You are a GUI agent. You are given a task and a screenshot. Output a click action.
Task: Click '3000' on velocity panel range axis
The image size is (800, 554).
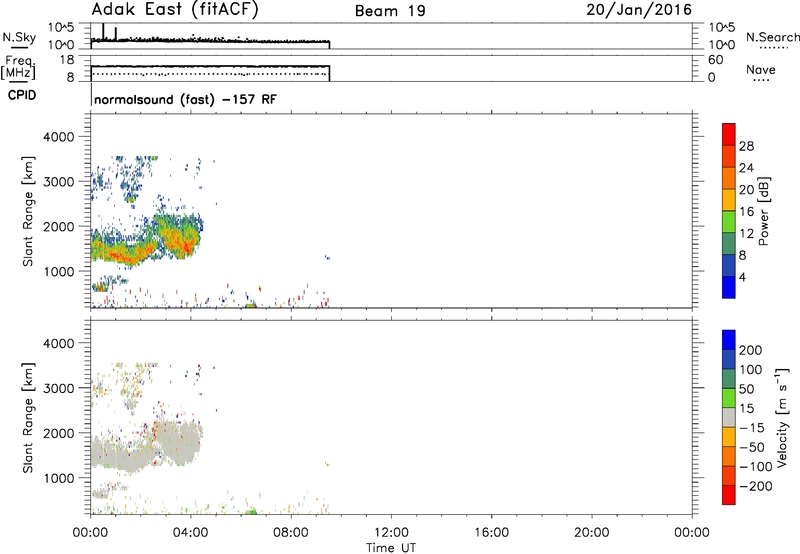point(58,388)
